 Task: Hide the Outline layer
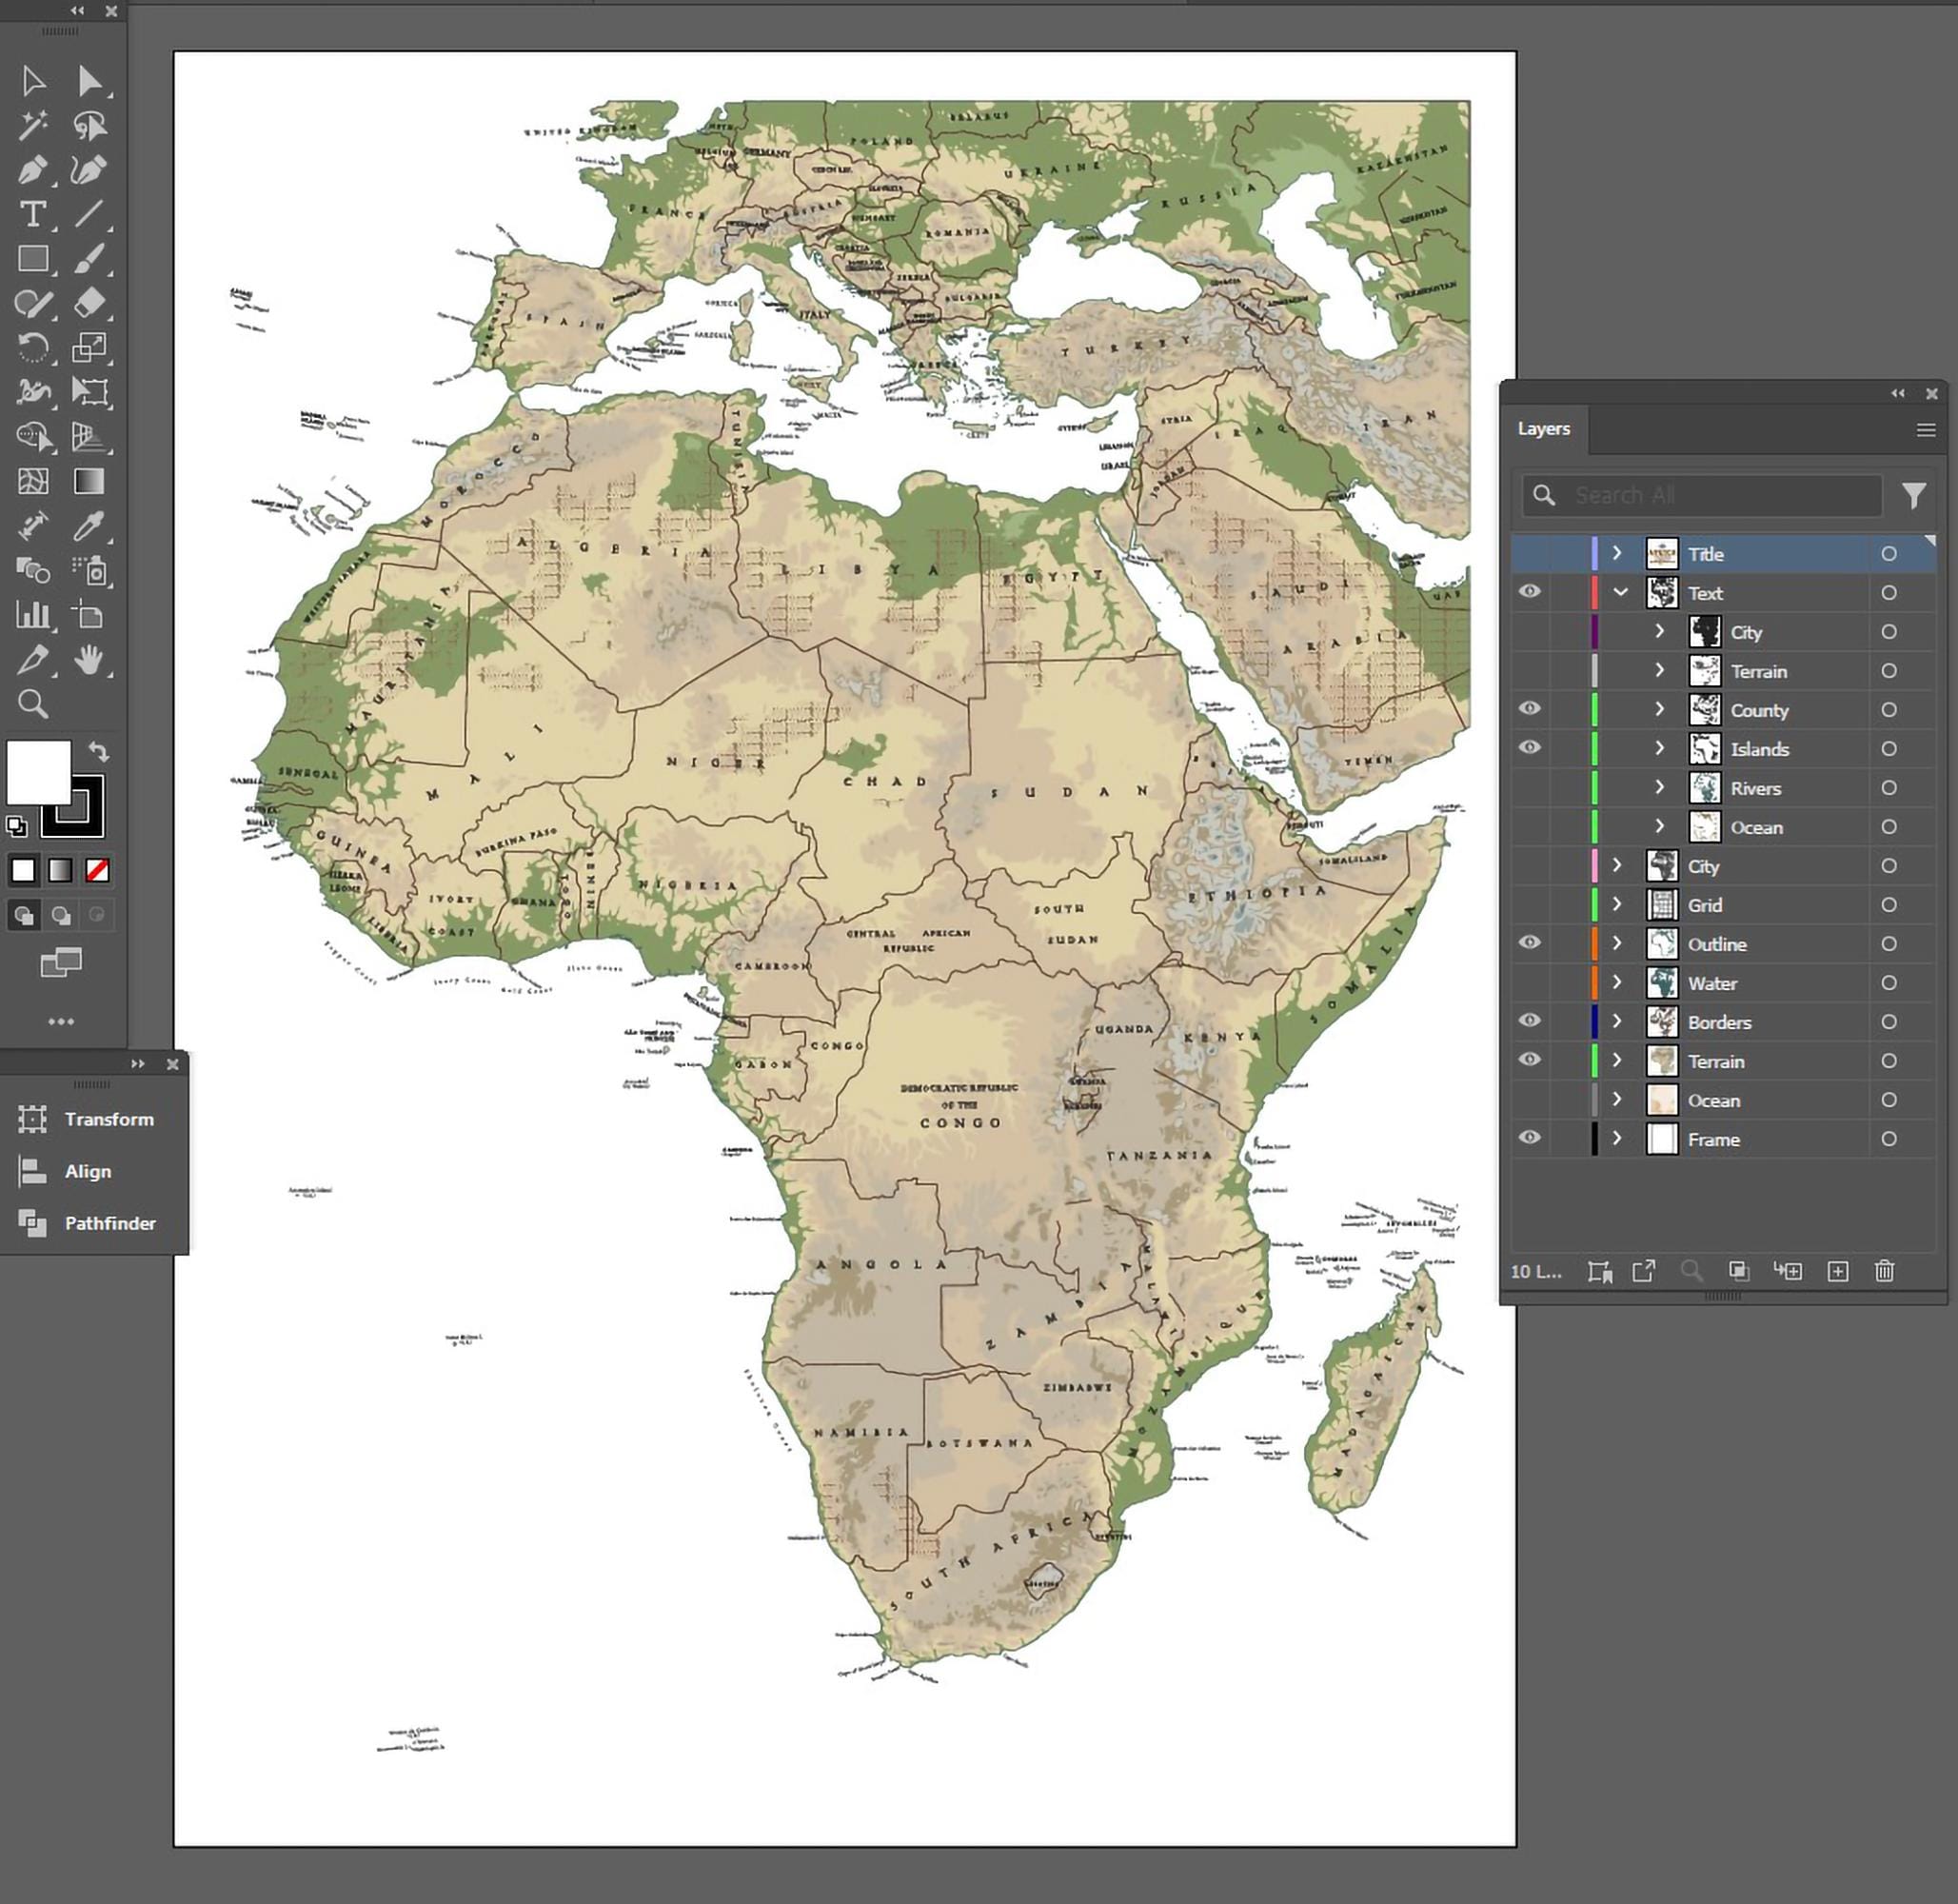(1530, 943)
